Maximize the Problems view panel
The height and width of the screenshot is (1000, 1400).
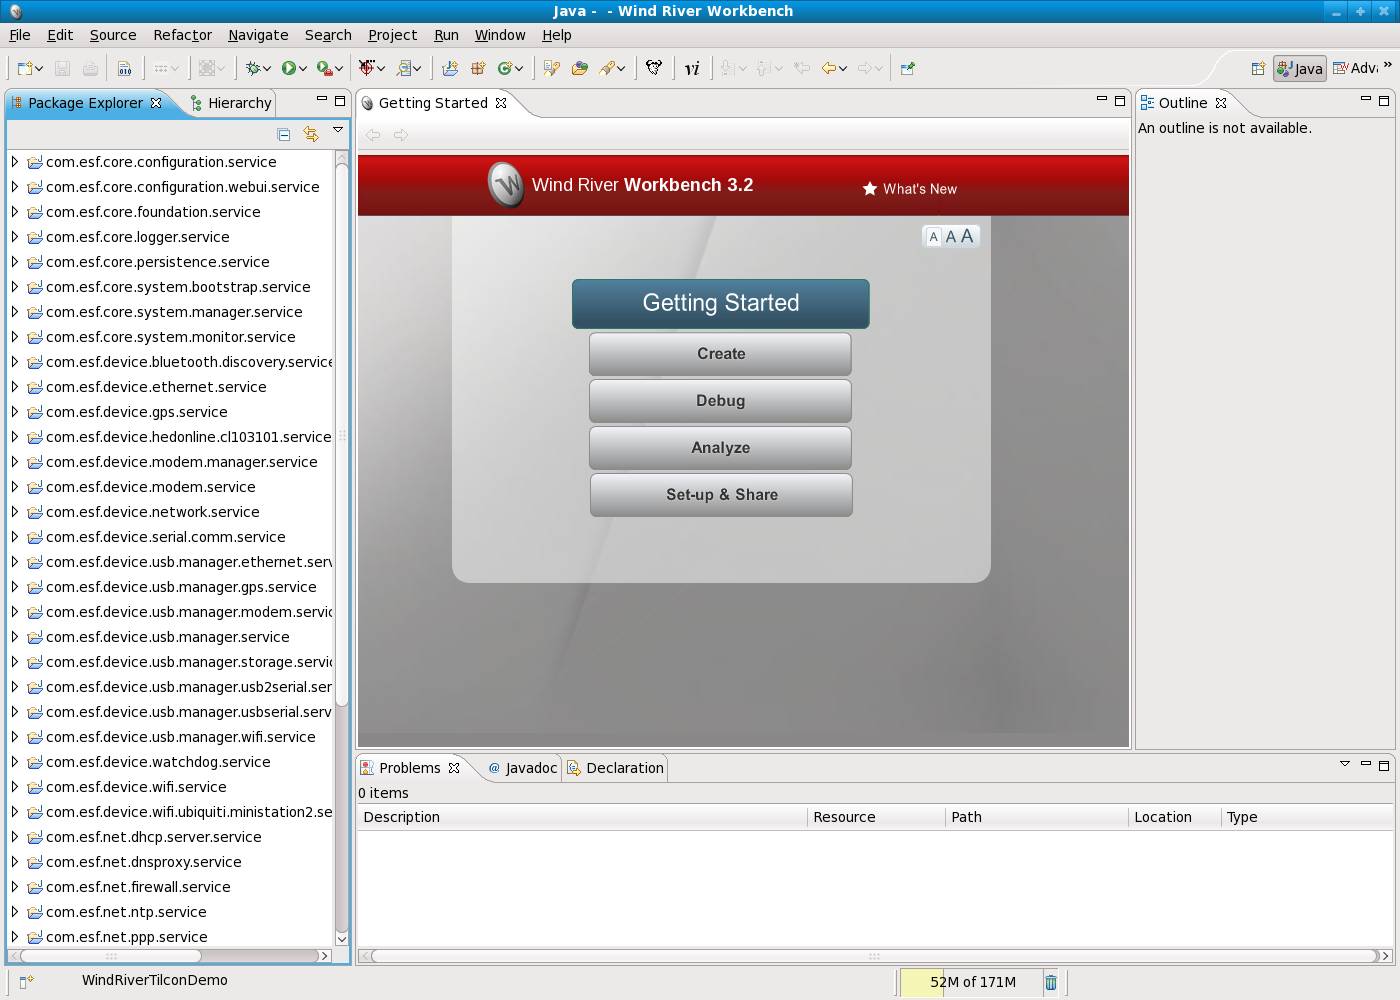(1384, 765)
